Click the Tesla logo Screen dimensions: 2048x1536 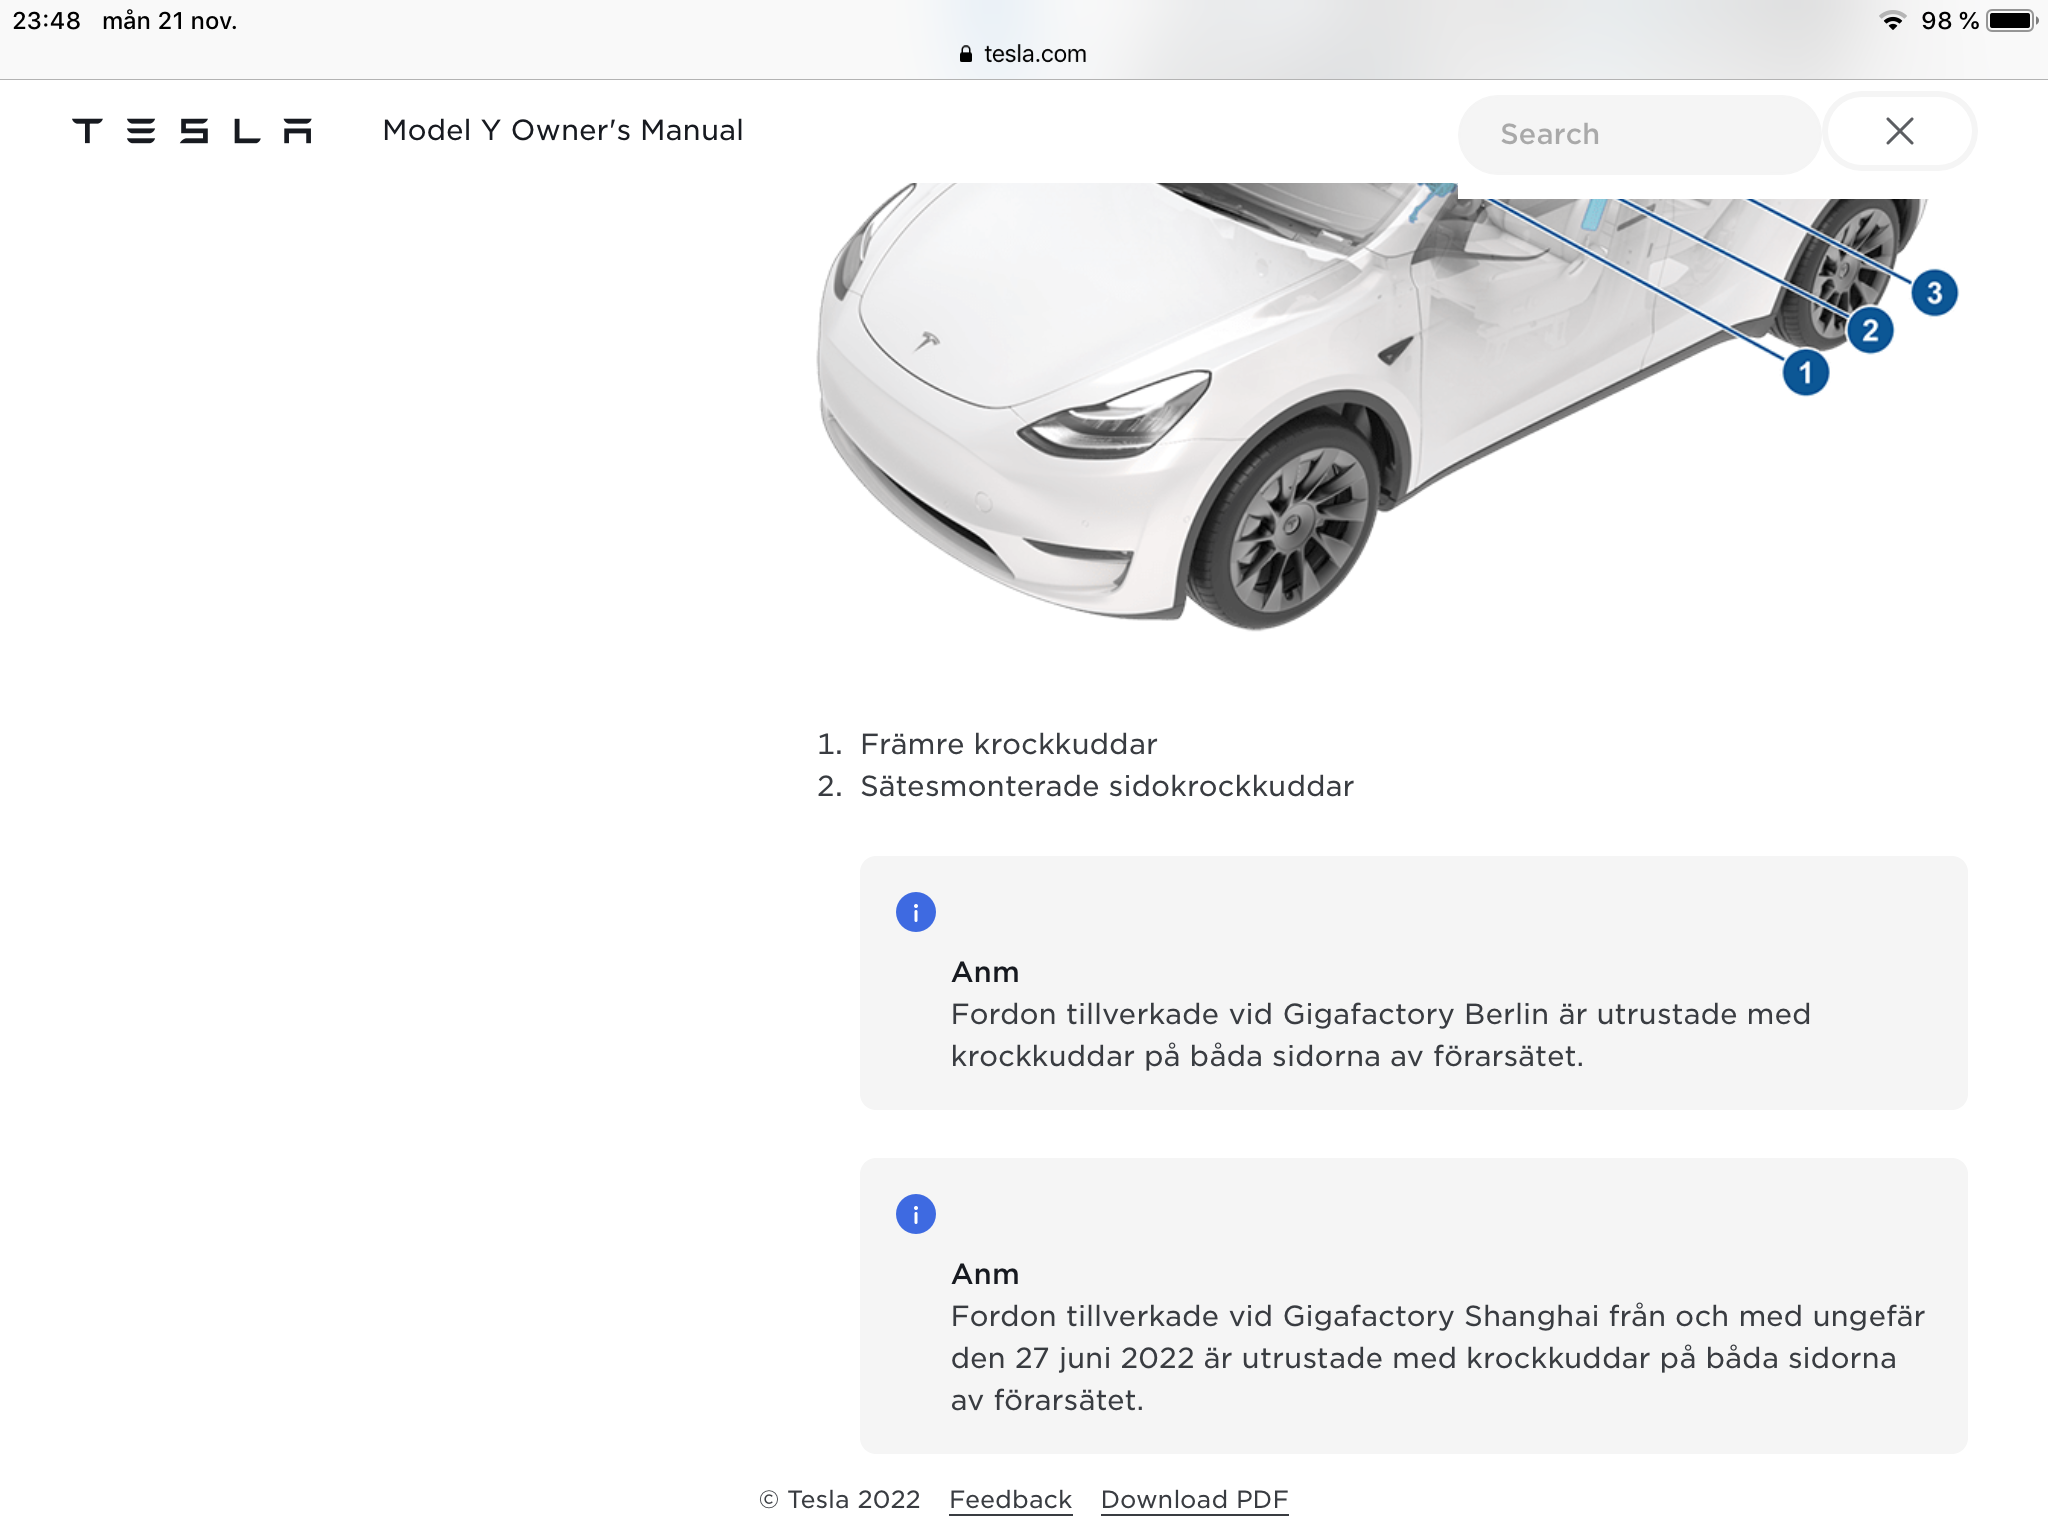click(x=192, y=131)
